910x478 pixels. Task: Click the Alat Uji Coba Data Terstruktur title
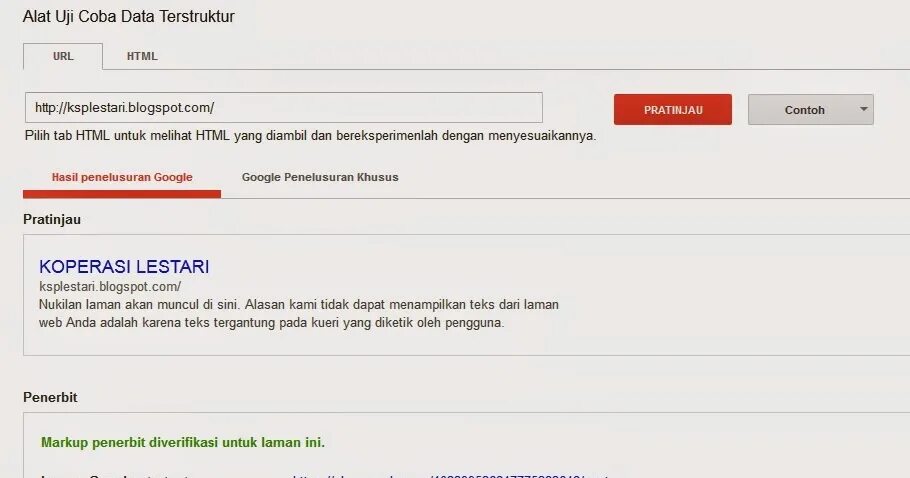(x=129, y=16)
